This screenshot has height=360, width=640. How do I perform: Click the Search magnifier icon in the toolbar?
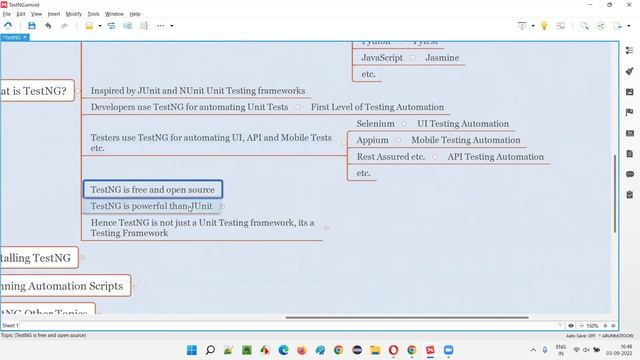pos(584,26)
